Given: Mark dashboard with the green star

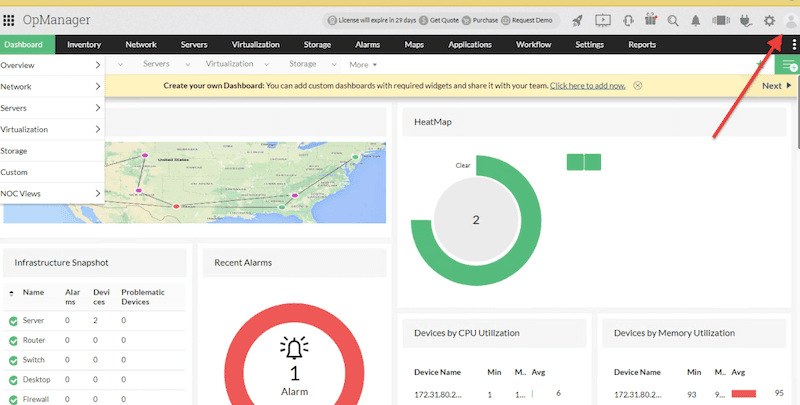Looking at the screenshot, I should (x=760, y=64).
